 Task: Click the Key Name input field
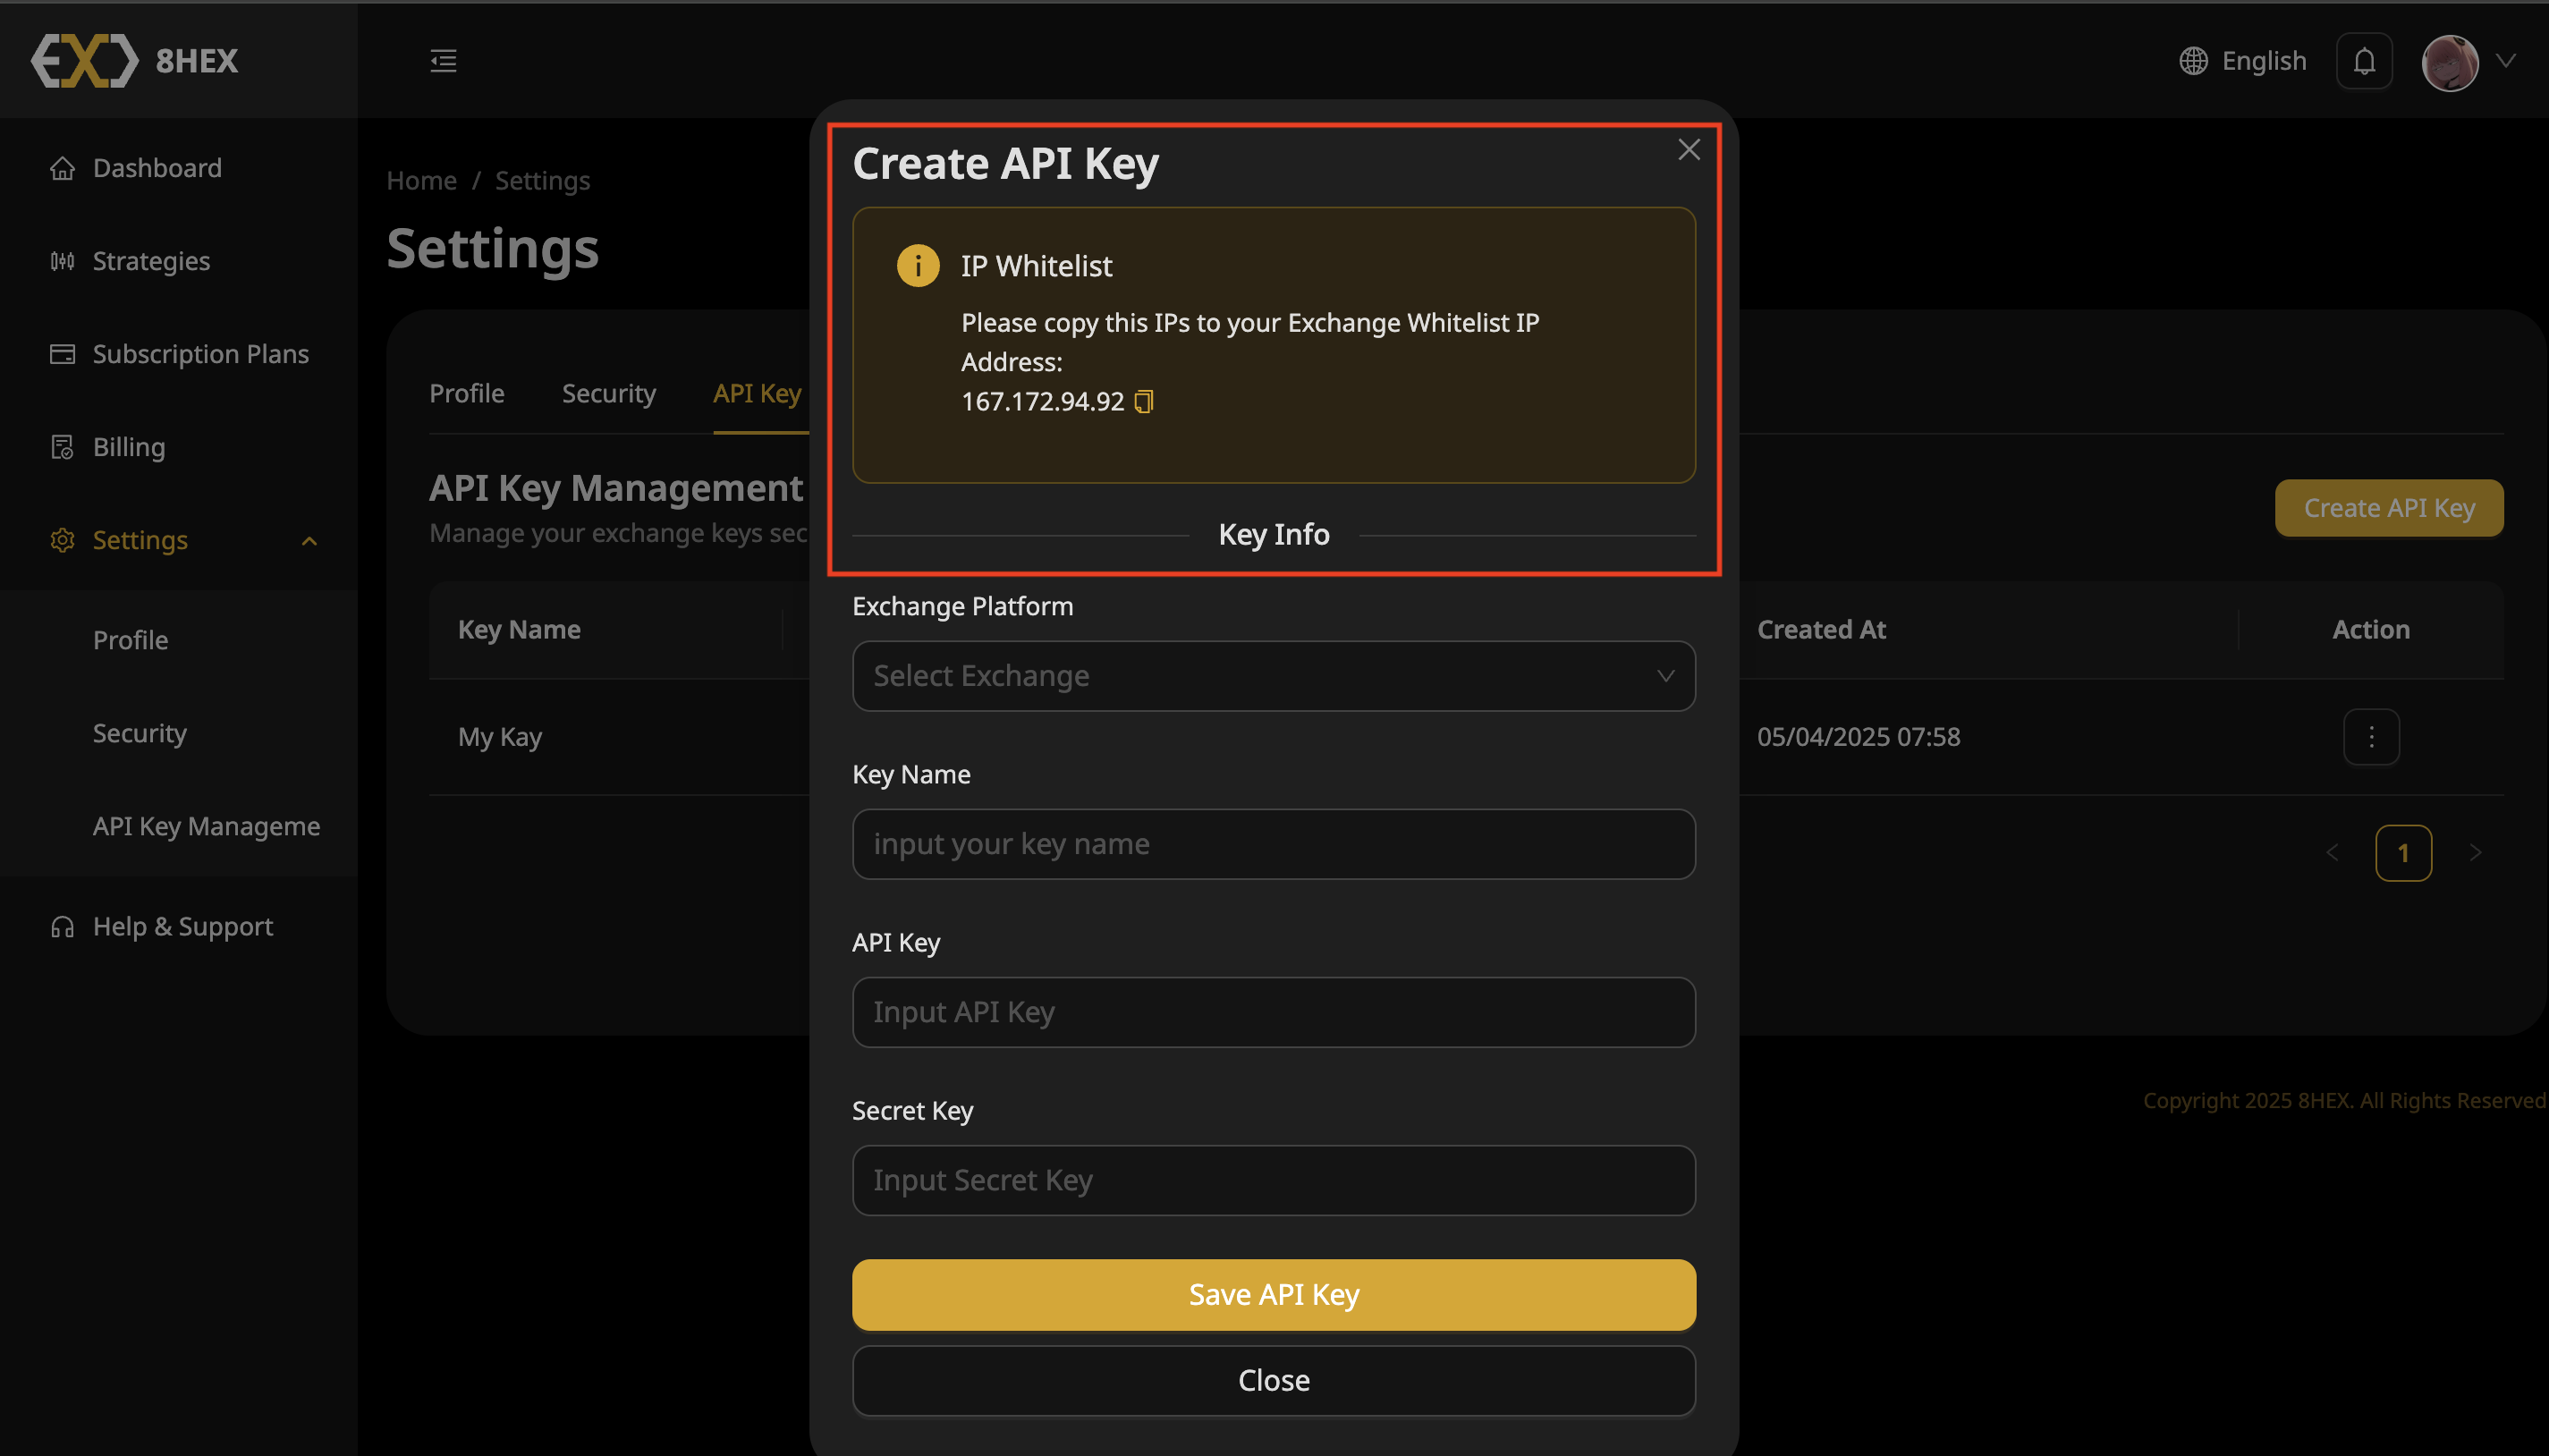1271,844
